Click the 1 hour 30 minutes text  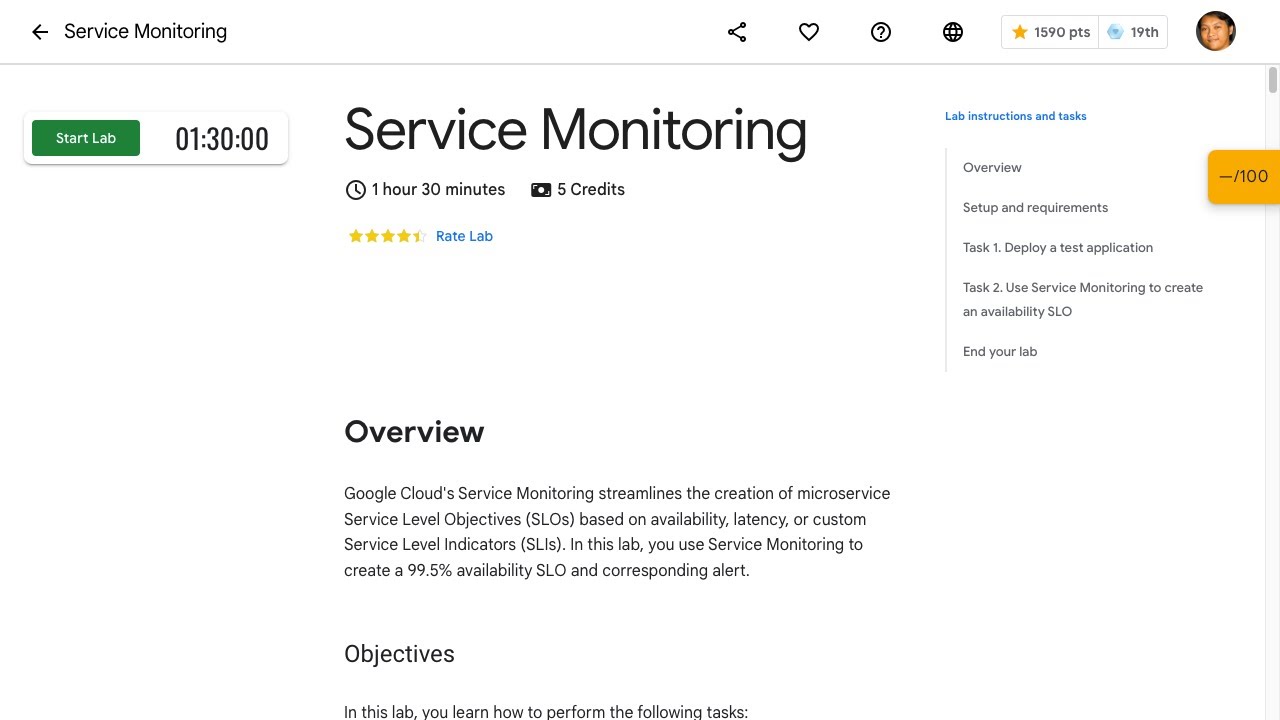438,189
